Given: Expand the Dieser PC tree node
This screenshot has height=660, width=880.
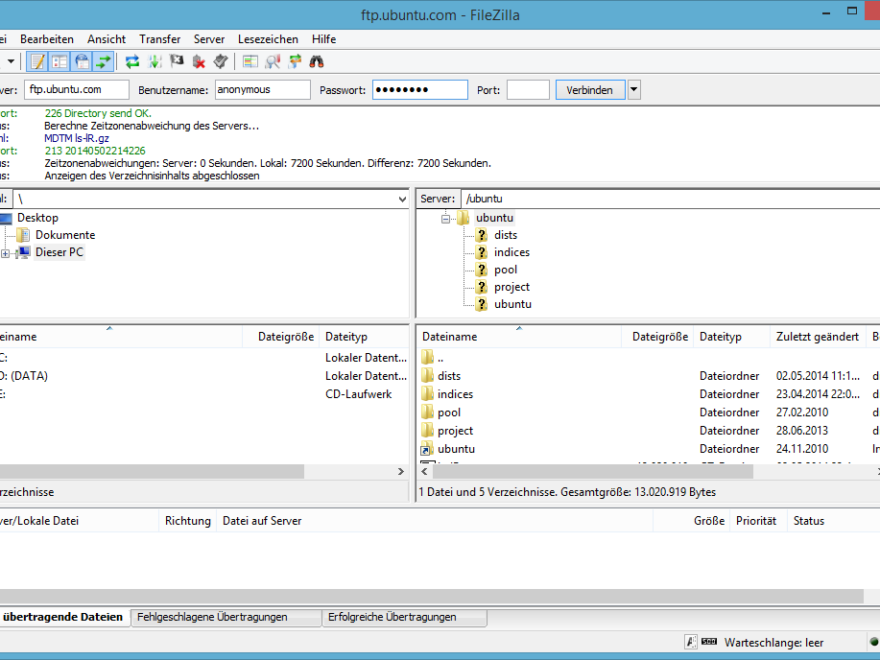Looking at the screenshot, I should (6, 253).
